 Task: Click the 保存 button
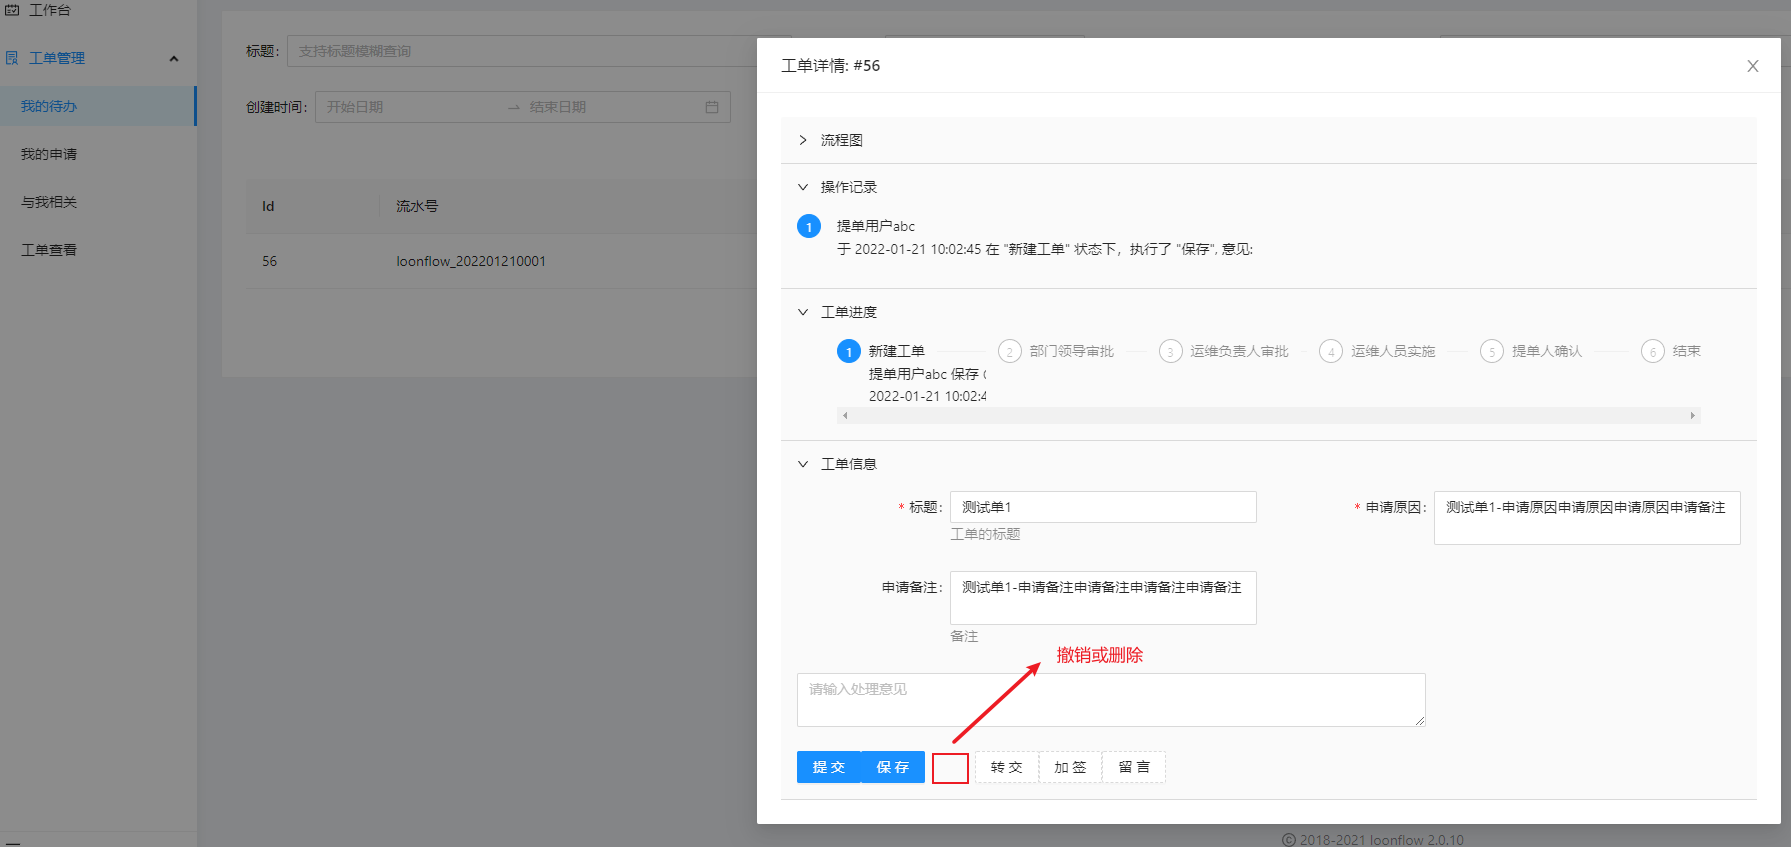tap(893, 767)
